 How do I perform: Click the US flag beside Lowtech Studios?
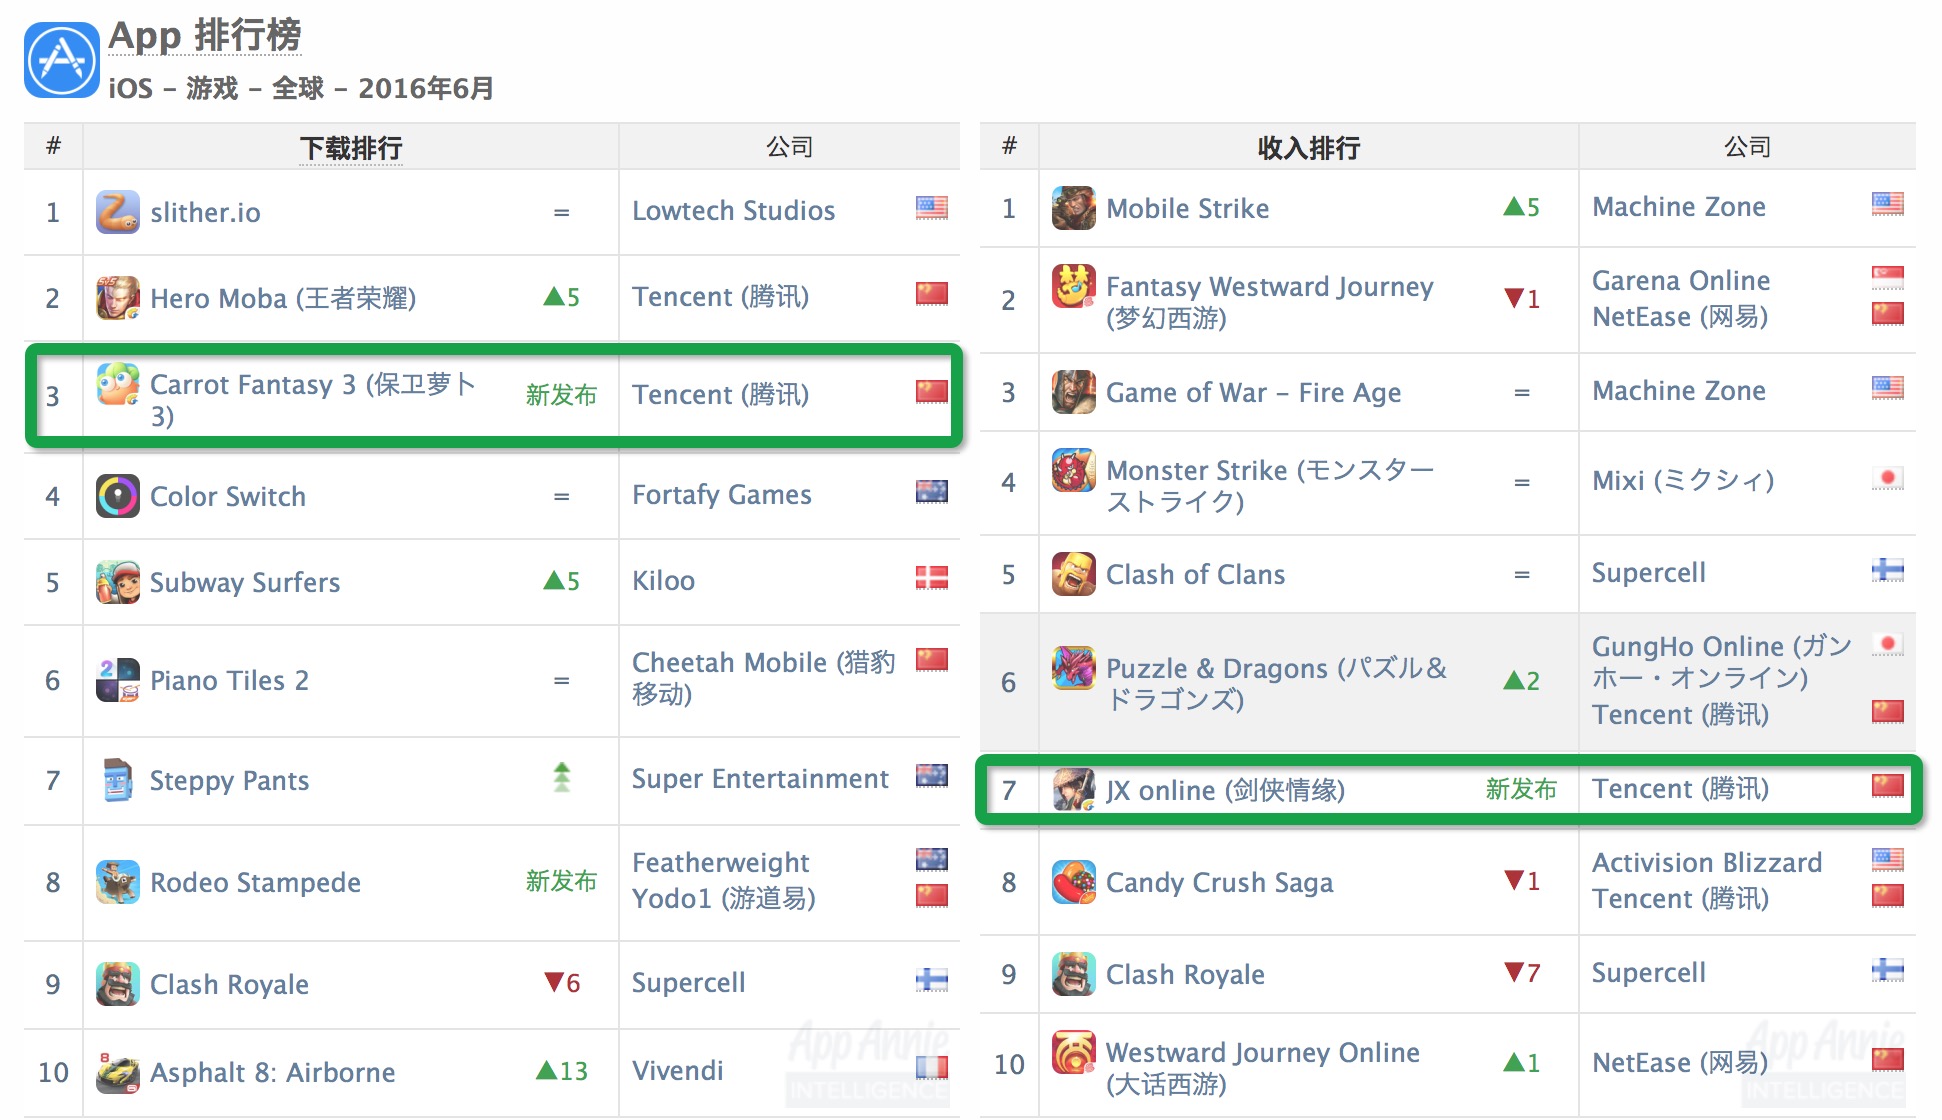[x=931, y=208]
